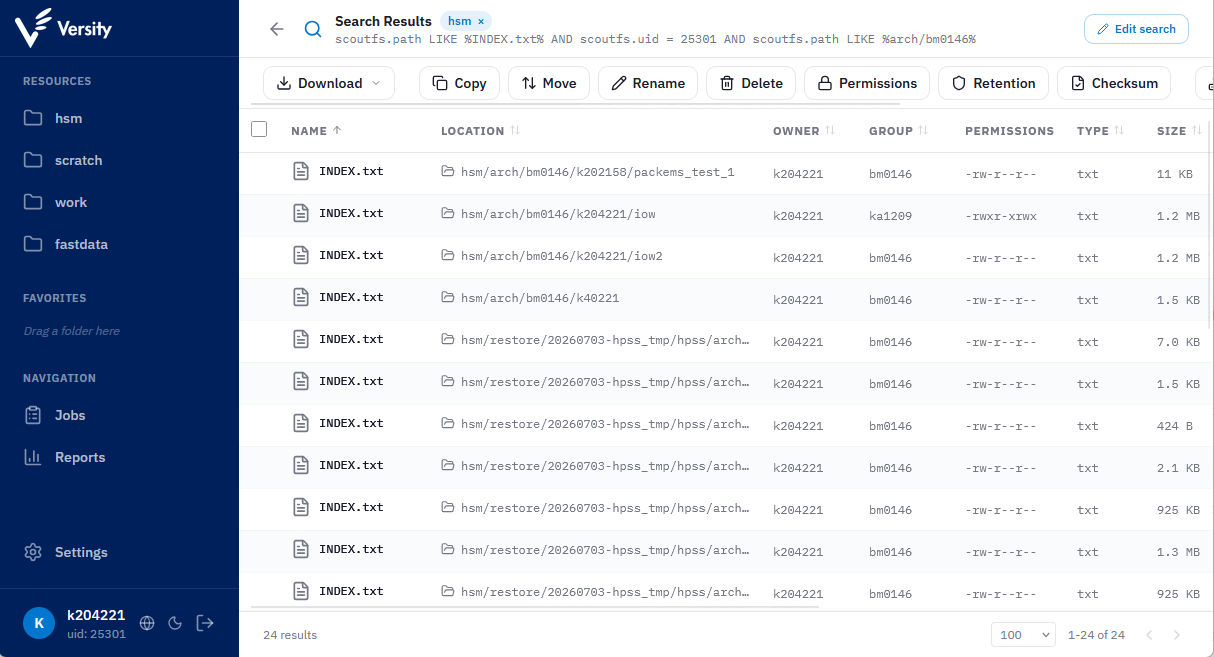Screen dimensions: 1214x657
Task: Click location hsm/arch/bm0146/k204221/iow2
Action: (x=562, y=256)
